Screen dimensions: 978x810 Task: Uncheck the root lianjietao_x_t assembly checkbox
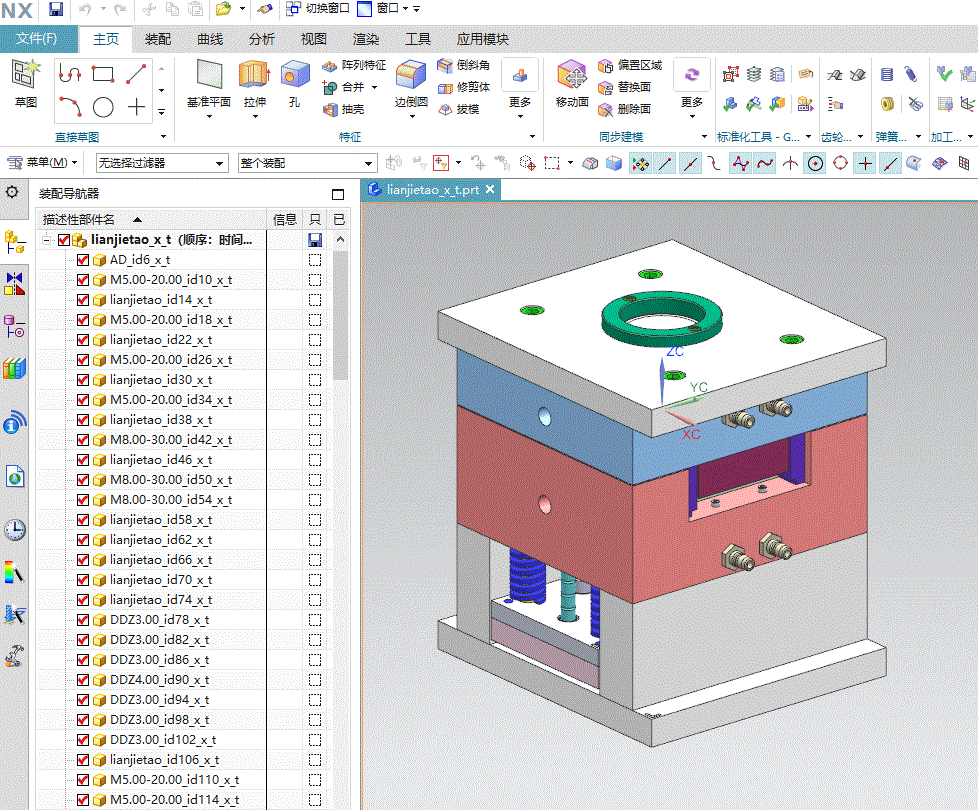(64, 240)
